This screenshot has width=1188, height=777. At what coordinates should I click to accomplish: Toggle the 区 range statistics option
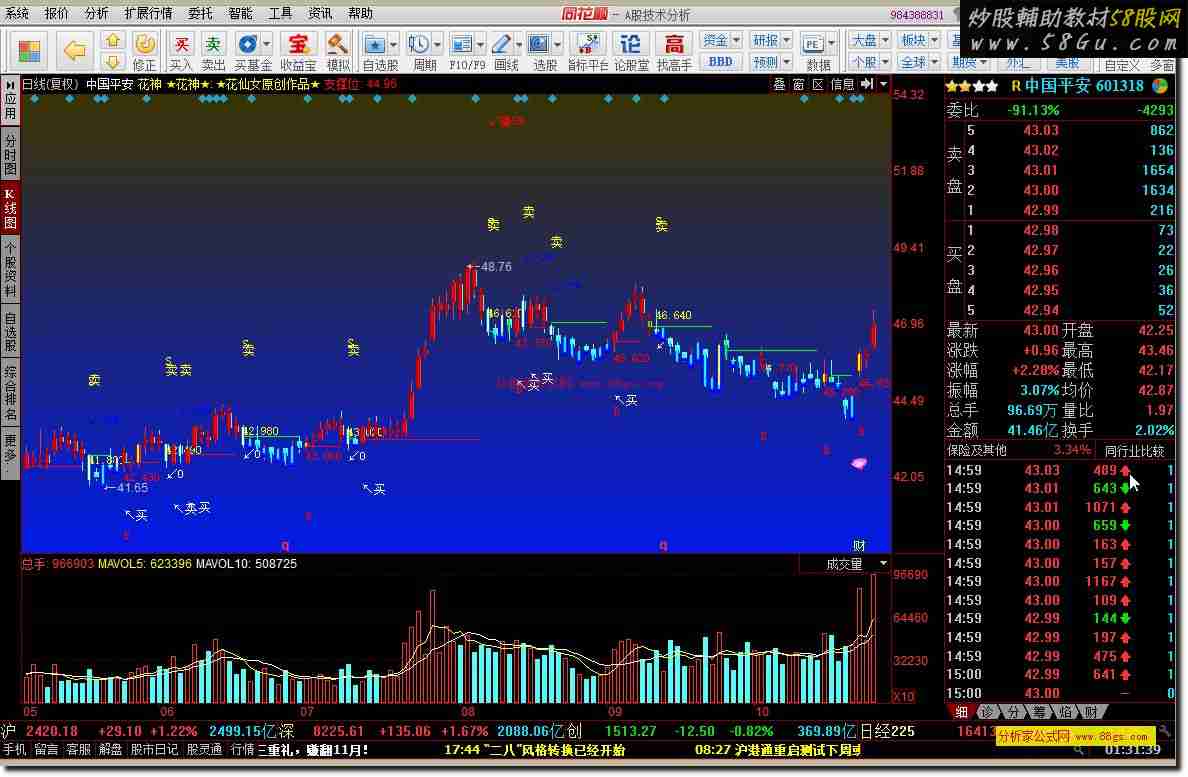point(818,85)
